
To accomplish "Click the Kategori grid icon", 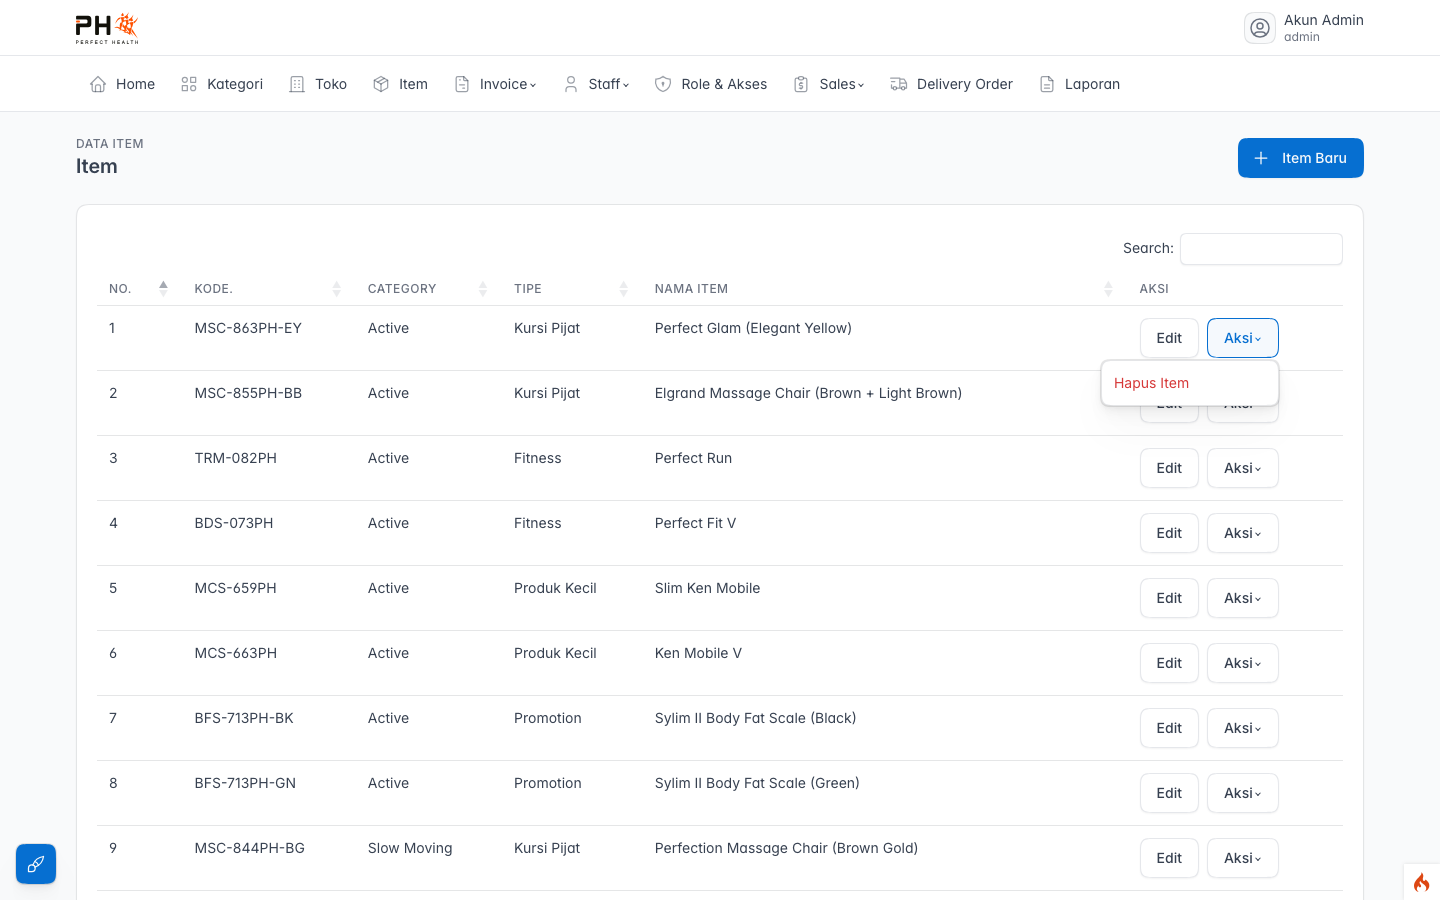I will coord(189,84).
